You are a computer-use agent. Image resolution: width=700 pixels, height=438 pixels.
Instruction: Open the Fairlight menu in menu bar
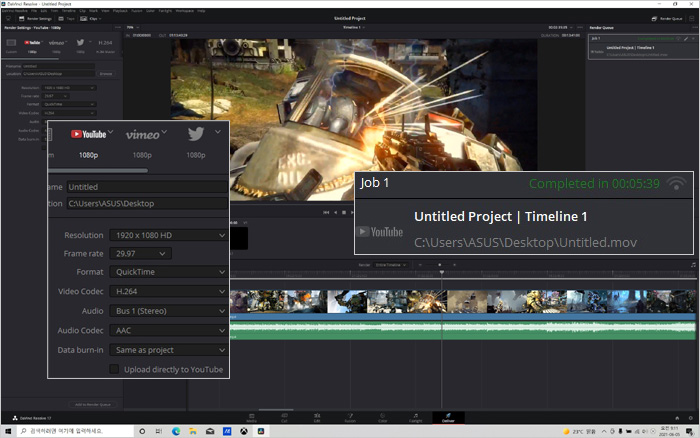click(165, 11)
